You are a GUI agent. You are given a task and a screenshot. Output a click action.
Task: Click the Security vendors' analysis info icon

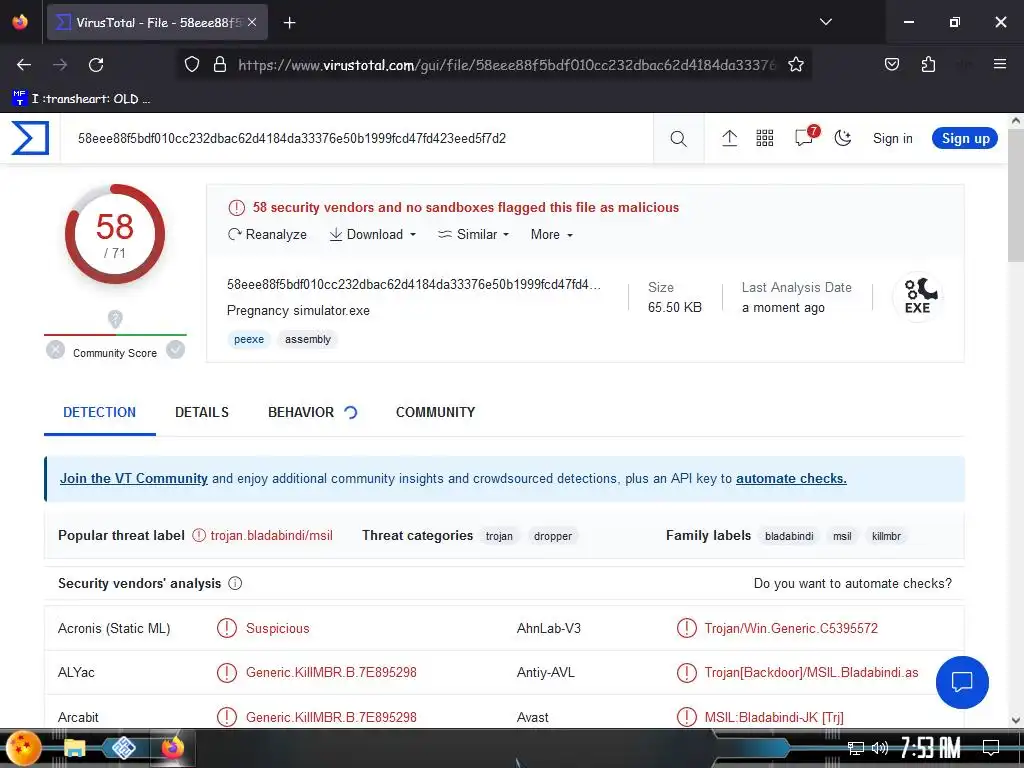pyautogui.click(x=235, y=583)
